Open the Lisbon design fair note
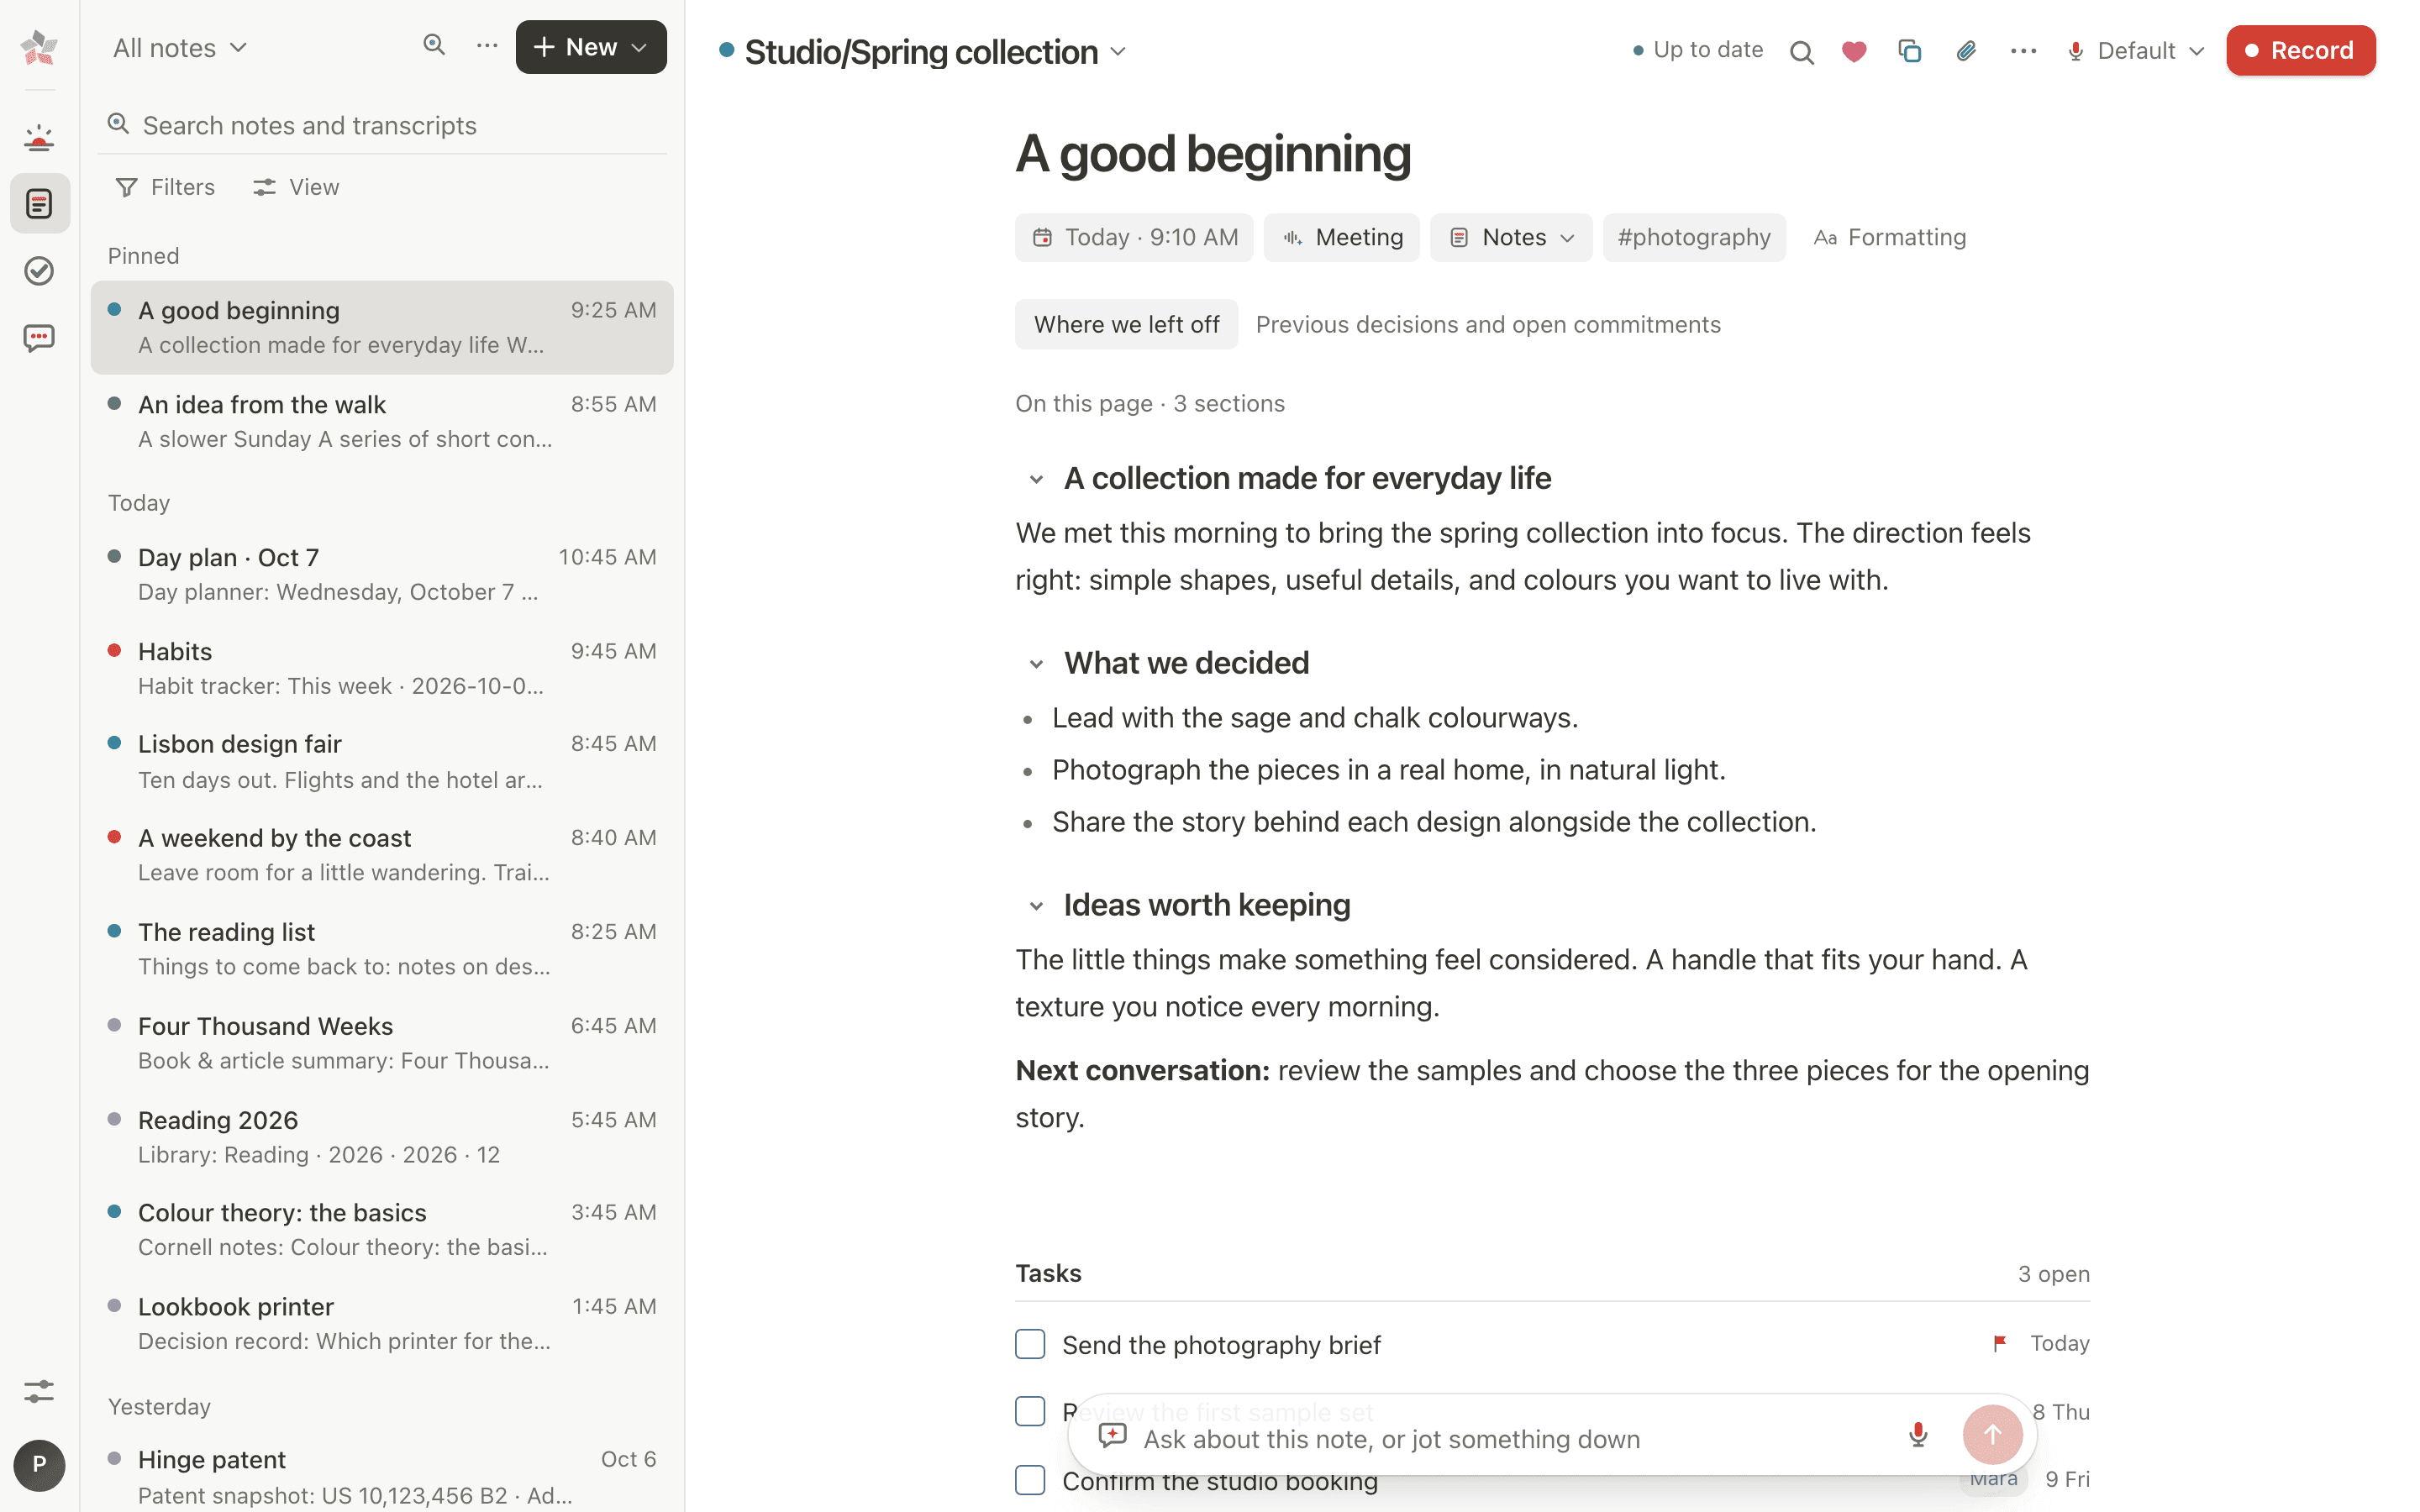Screen dimensions: 2420x1512 [382, 762]
